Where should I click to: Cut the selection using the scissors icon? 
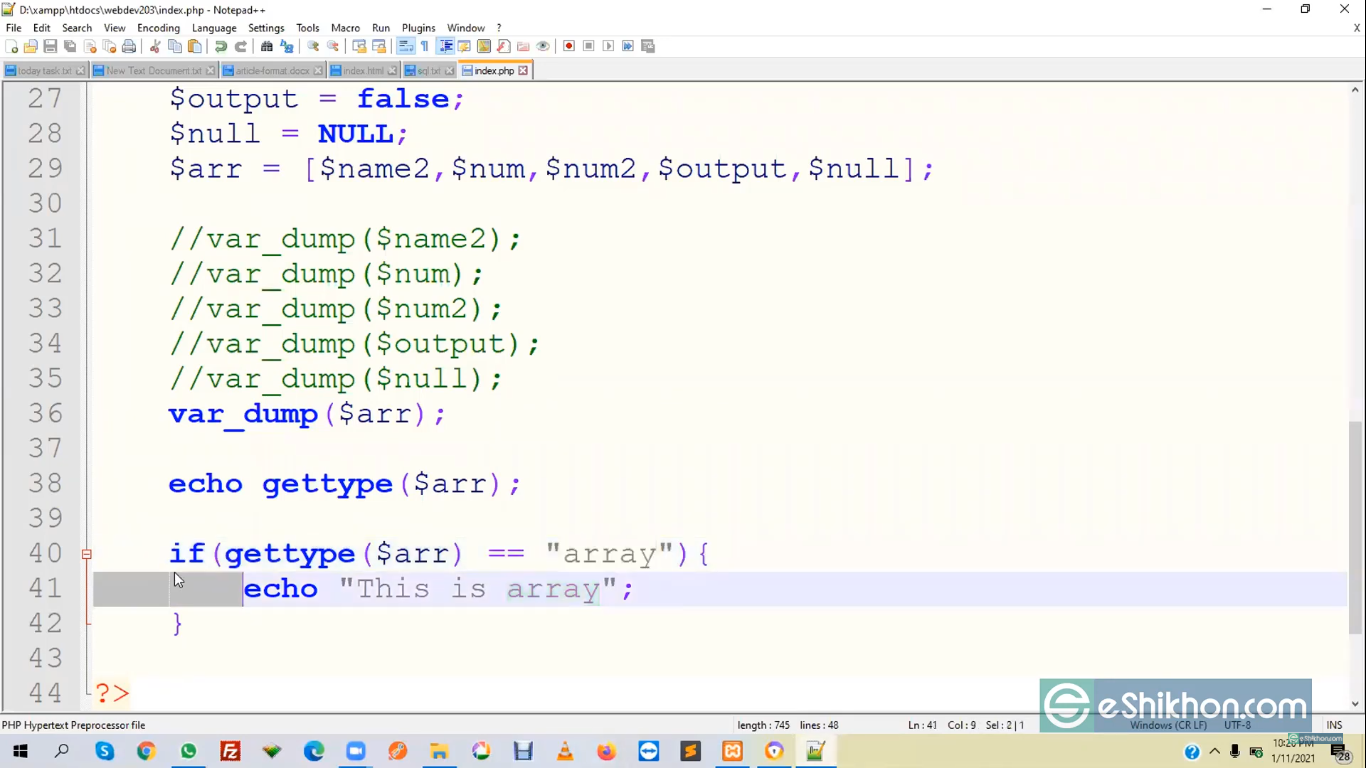pos(156,46)
